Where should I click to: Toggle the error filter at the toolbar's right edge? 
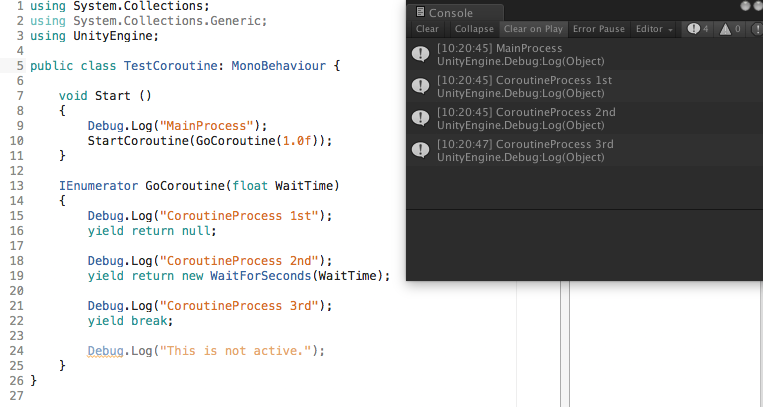(x=756, y=29)
